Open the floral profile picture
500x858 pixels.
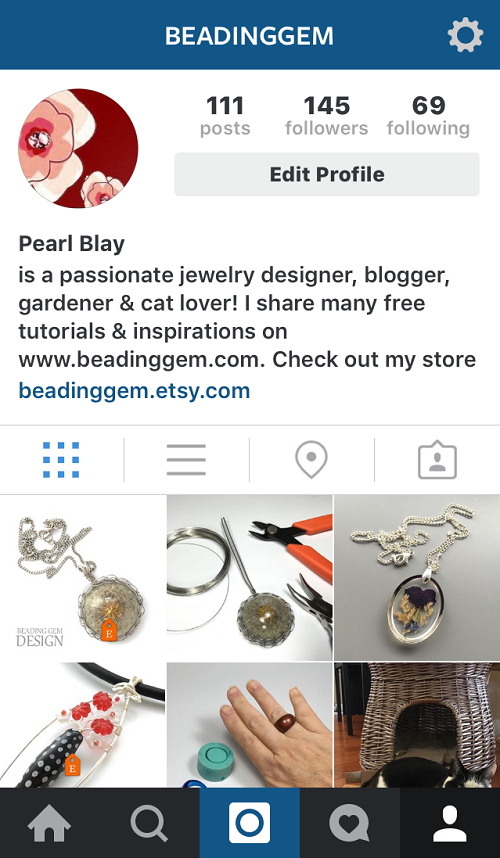78,148
